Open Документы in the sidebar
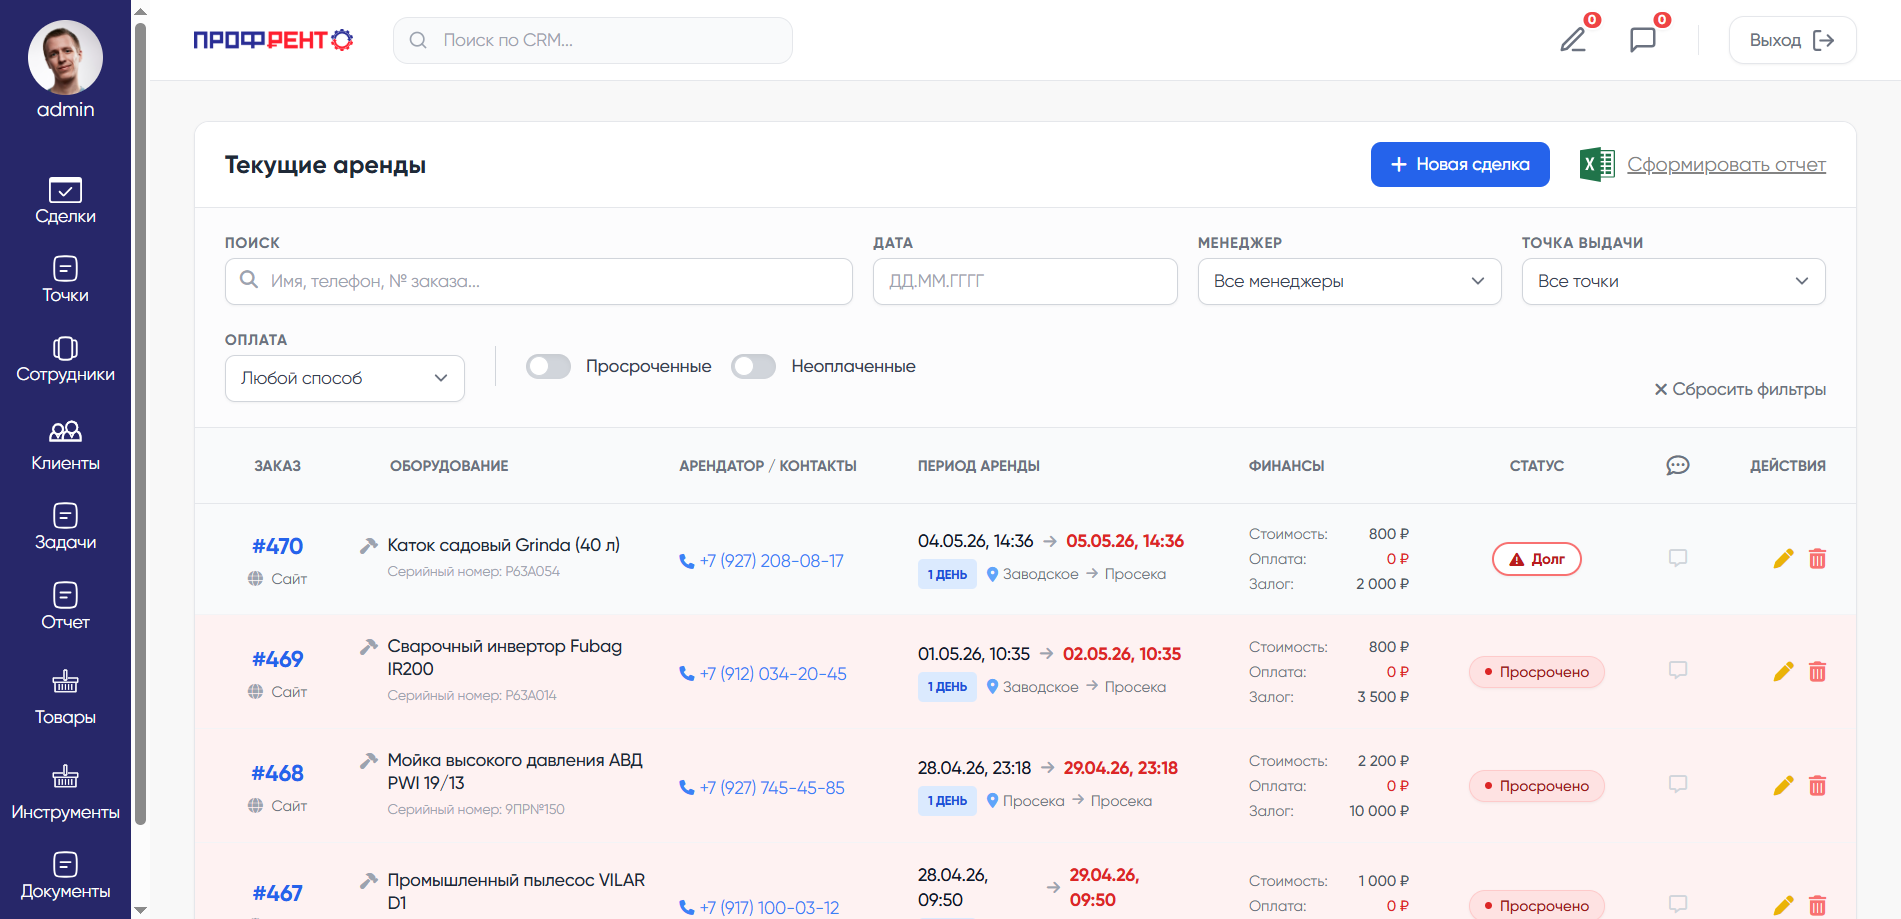 (x=65, y=876)
